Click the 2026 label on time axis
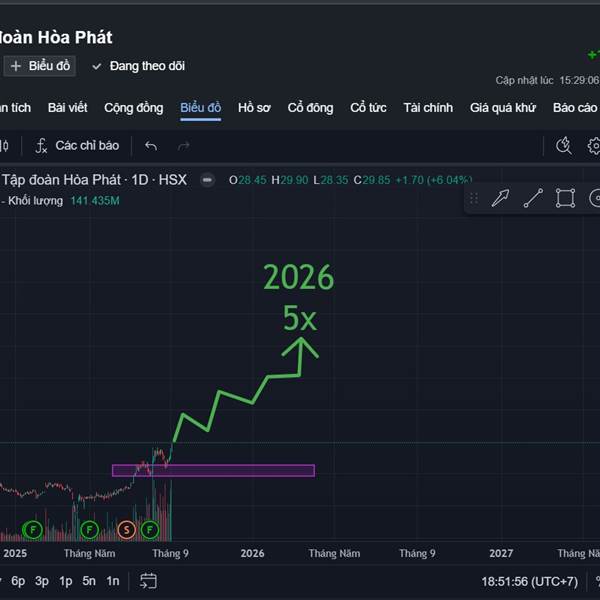The height and width of the screenshot is (600, 600). [x=252, y=553]
